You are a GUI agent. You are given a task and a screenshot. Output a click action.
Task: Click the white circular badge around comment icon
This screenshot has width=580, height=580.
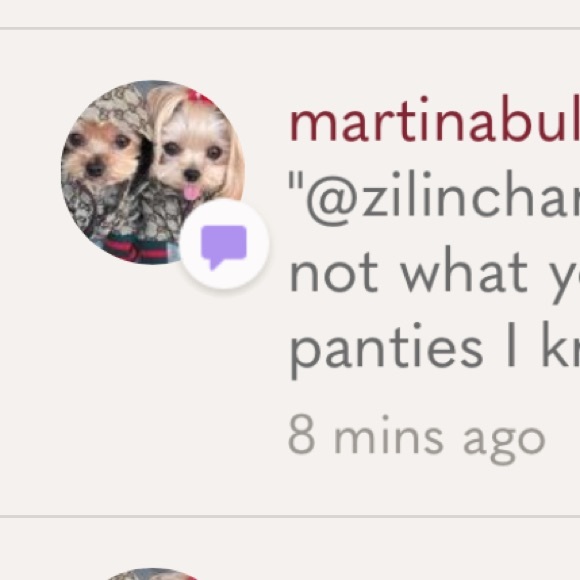224,244
